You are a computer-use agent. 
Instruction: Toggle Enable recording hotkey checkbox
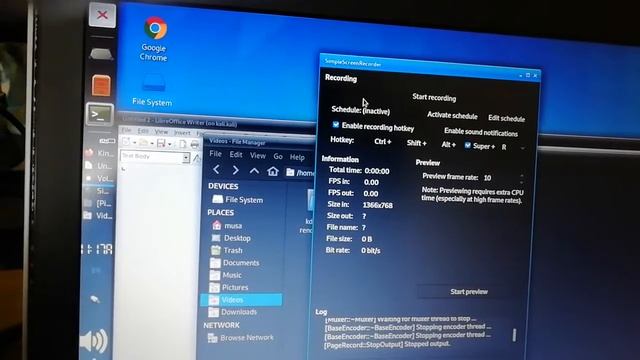point(336,124)
